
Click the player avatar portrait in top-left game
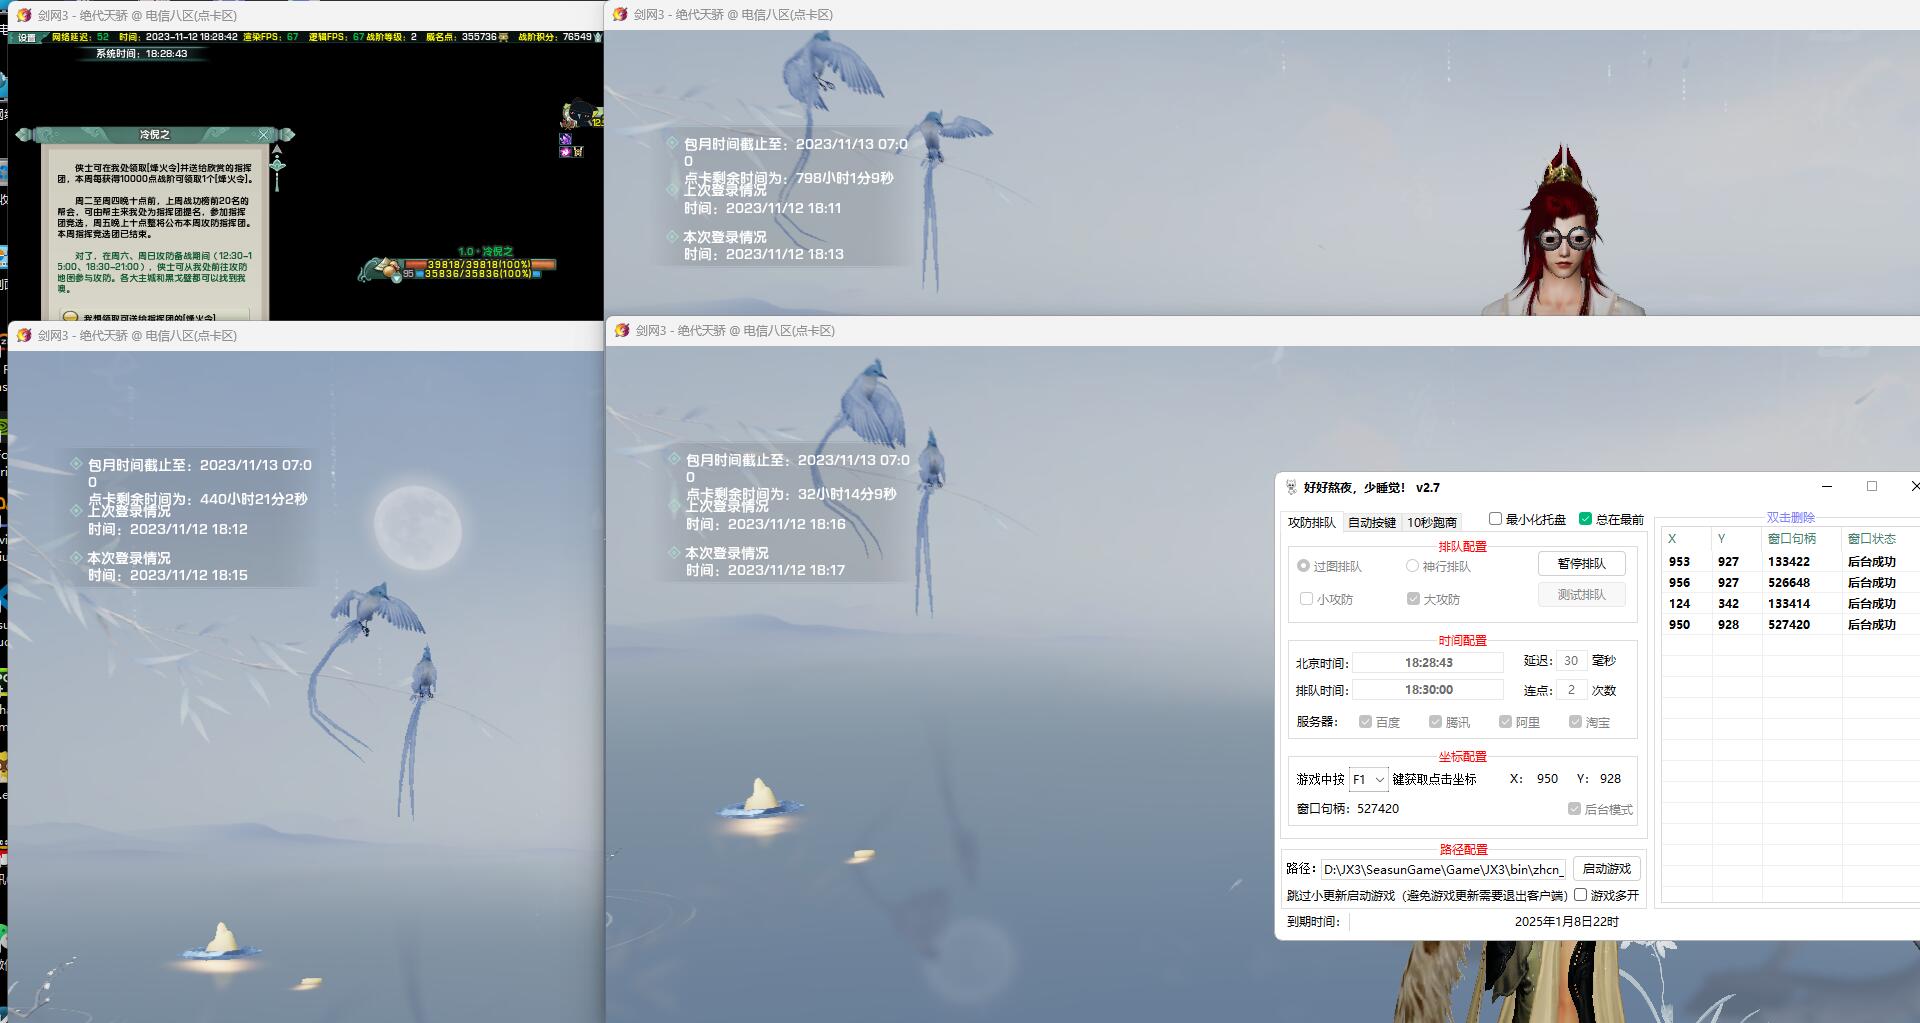coord(576,113)
